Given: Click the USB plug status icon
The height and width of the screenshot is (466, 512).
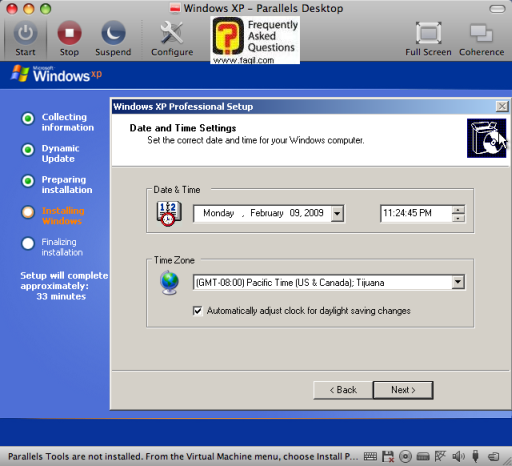Looking at the screenshot, I should 476,456.
